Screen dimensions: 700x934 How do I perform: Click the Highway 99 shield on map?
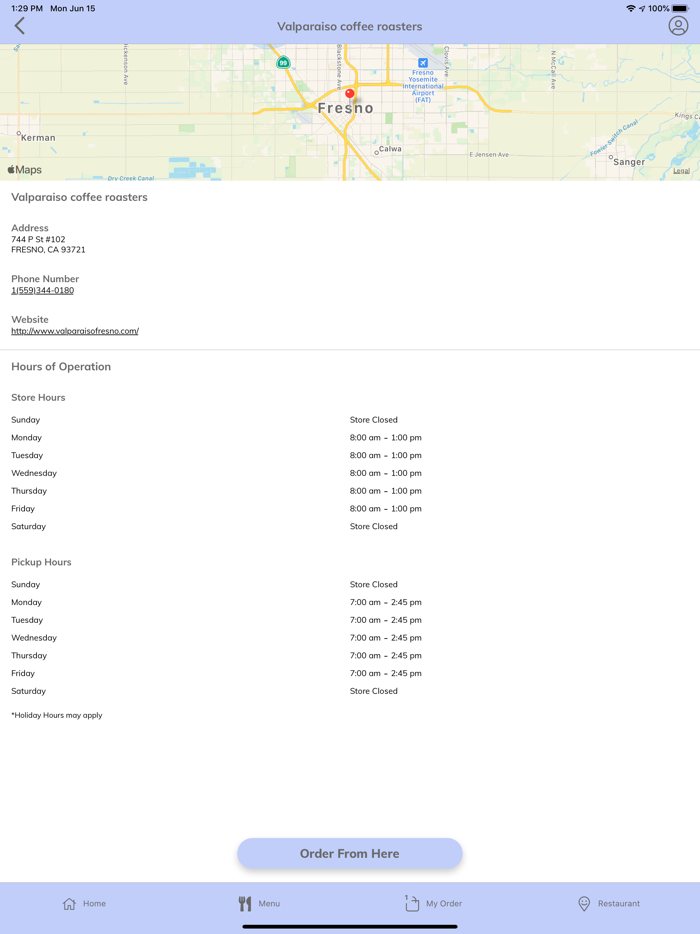click(x=284, y=62)
